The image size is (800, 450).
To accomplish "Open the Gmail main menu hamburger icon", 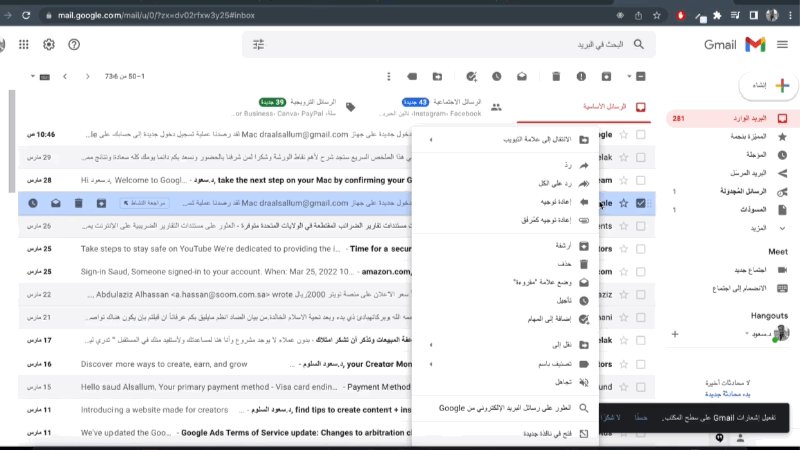I will tap(782, 45).
